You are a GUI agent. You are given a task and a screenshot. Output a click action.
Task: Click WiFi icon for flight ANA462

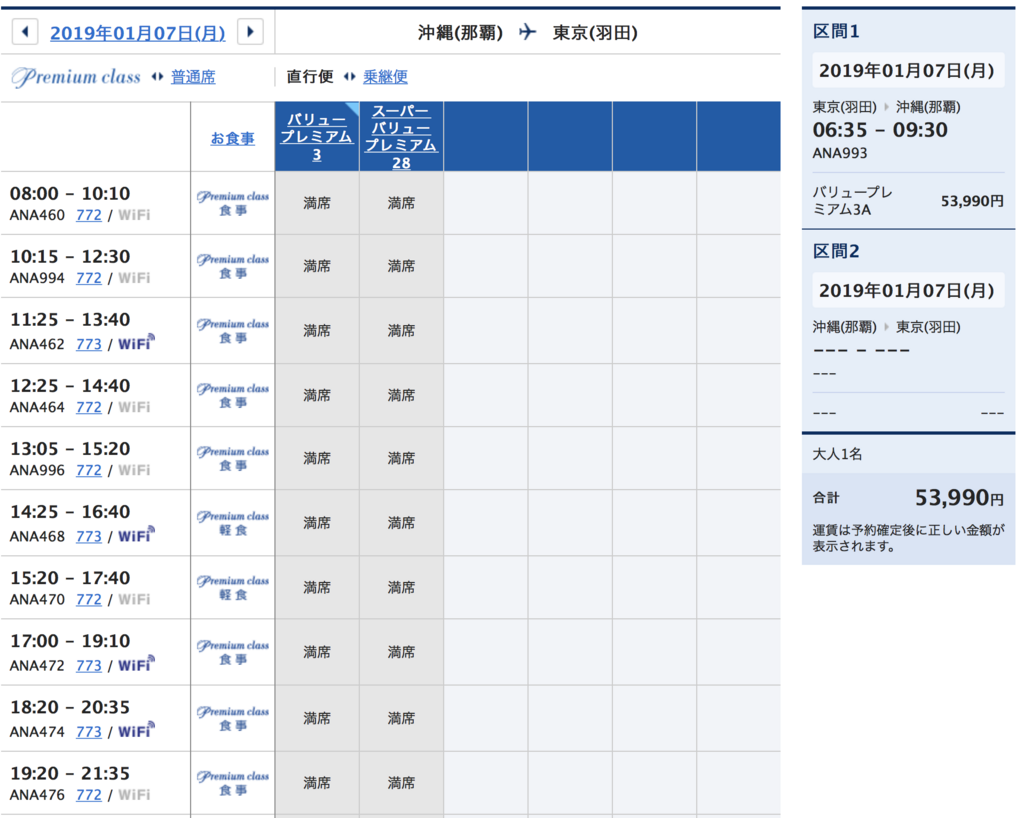pos(136,343)
